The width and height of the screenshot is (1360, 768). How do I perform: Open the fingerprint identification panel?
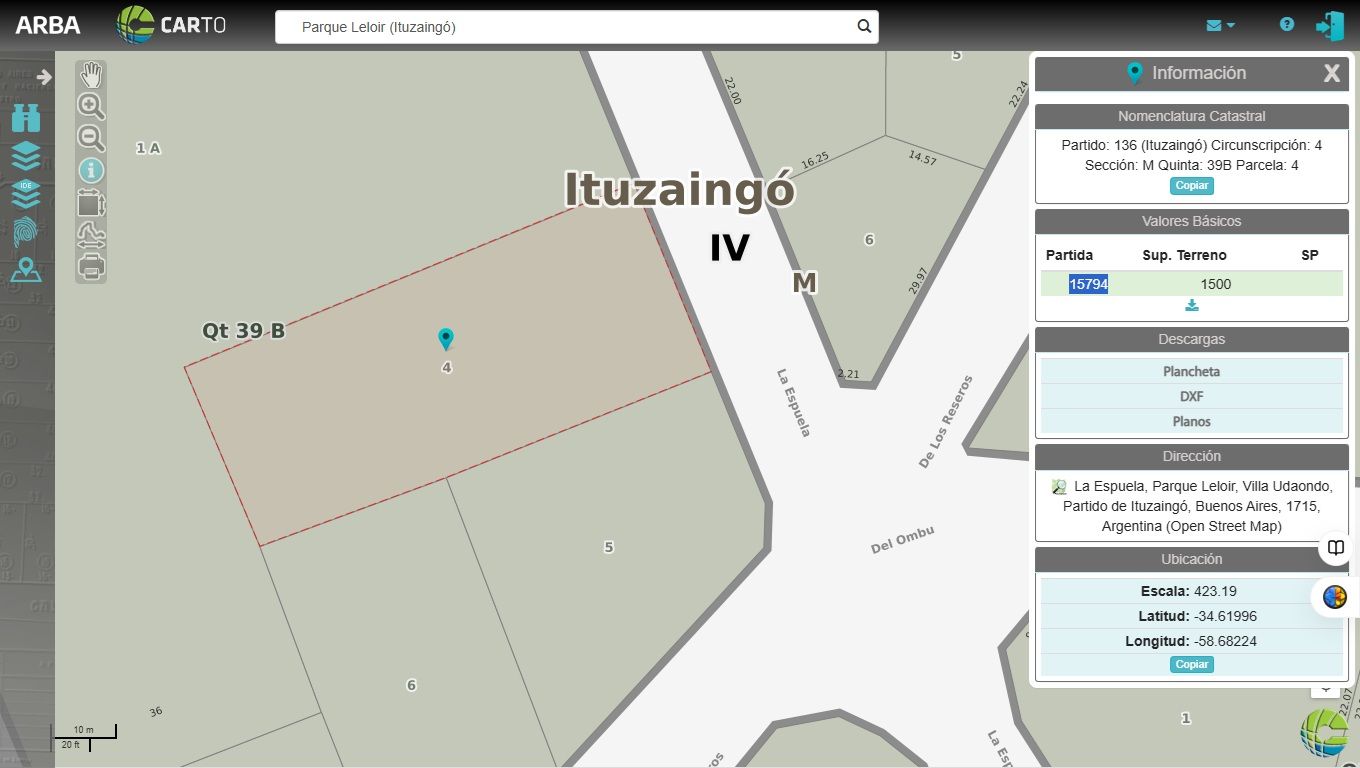(26, 231)
